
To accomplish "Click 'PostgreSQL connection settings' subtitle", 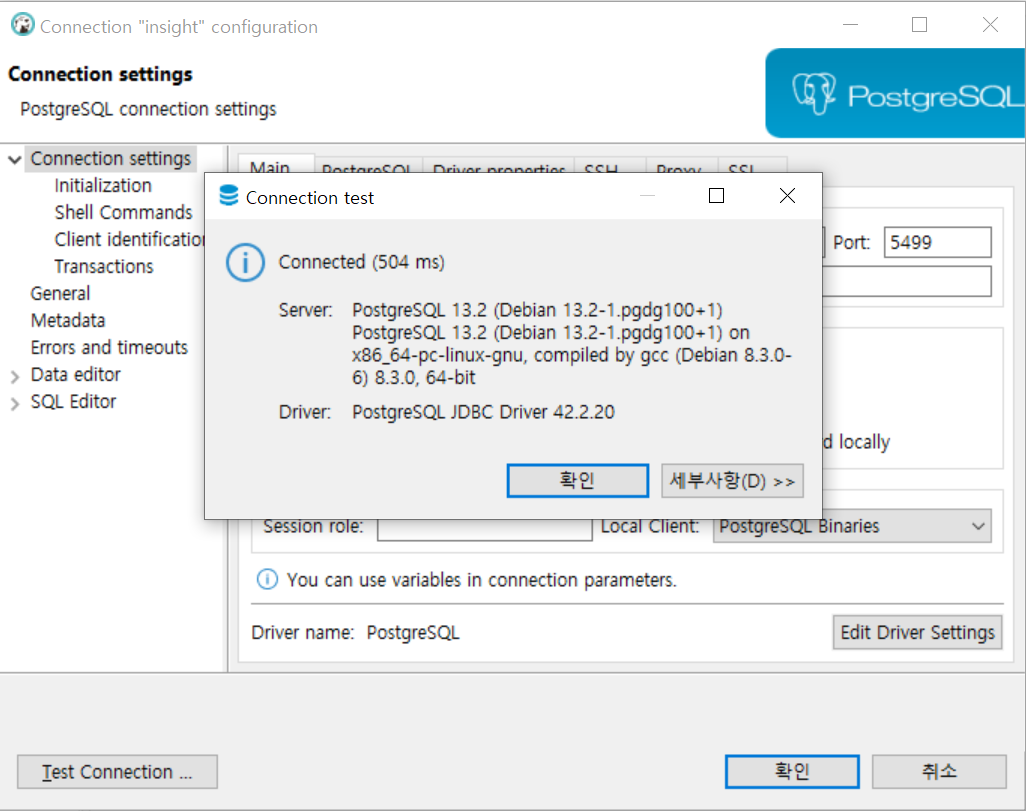I will coord(149,109).
